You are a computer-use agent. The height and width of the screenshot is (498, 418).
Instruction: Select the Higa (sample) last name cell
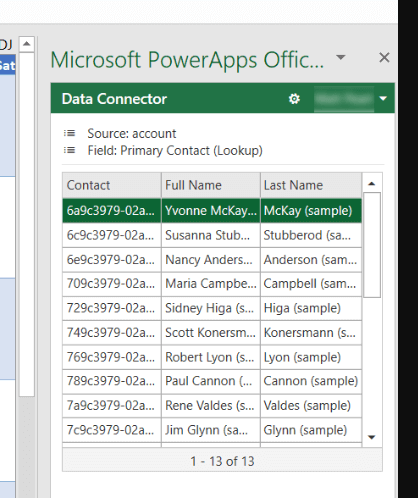[311, 308]
